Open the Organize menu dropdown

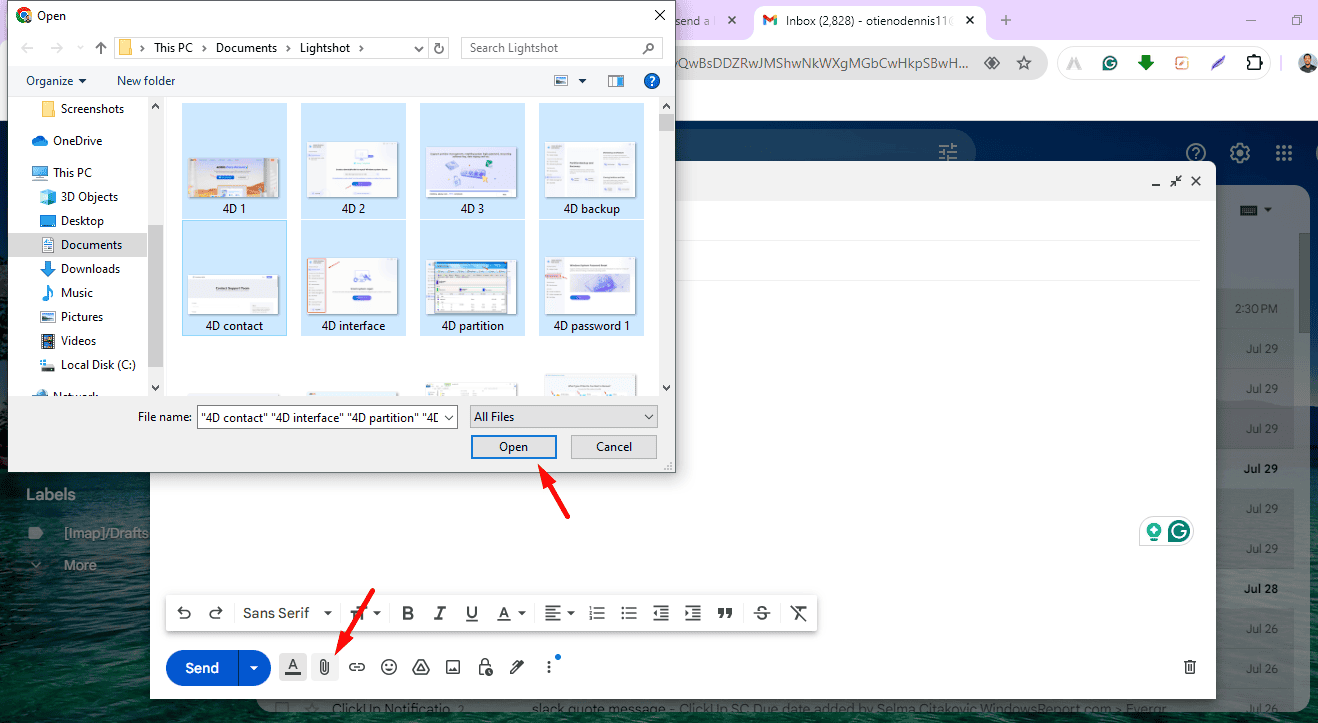point(56,81)
